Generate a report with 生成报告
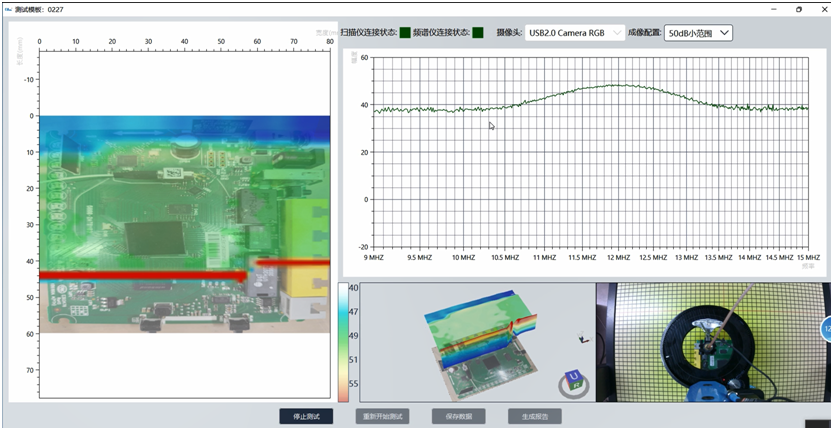The image size is (833, 430). point(535,416)
